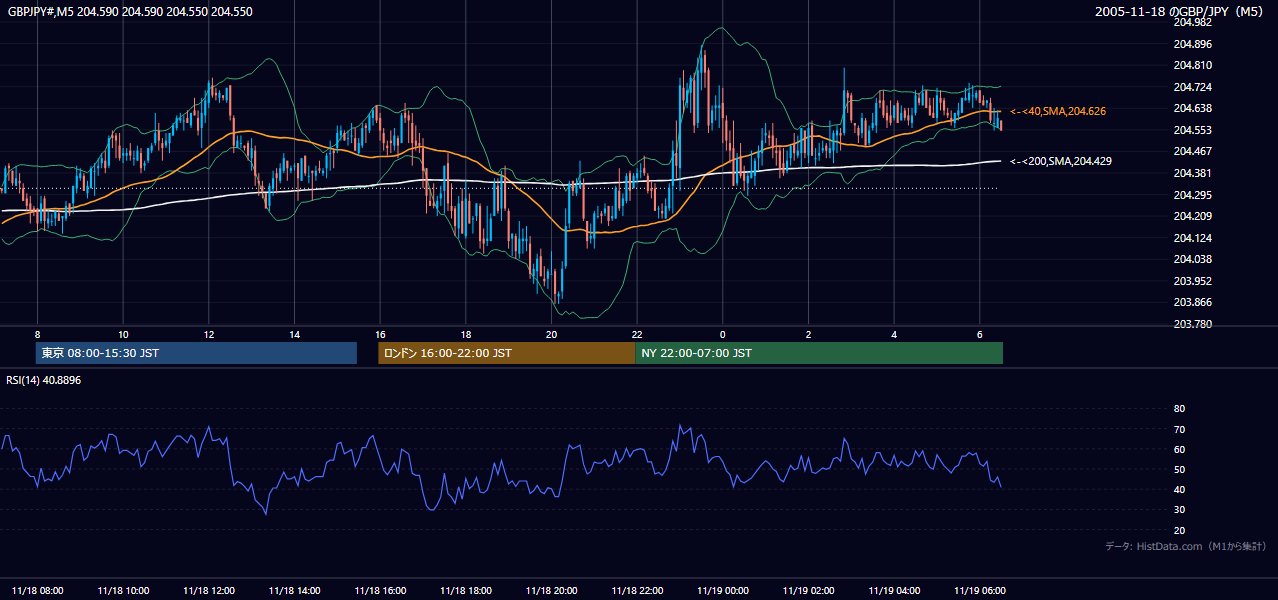The width and height of the screenshot is (1278, 600).
Task: Select the 東京 08:00-15:30 JST session bar
Action: (196, 353)
